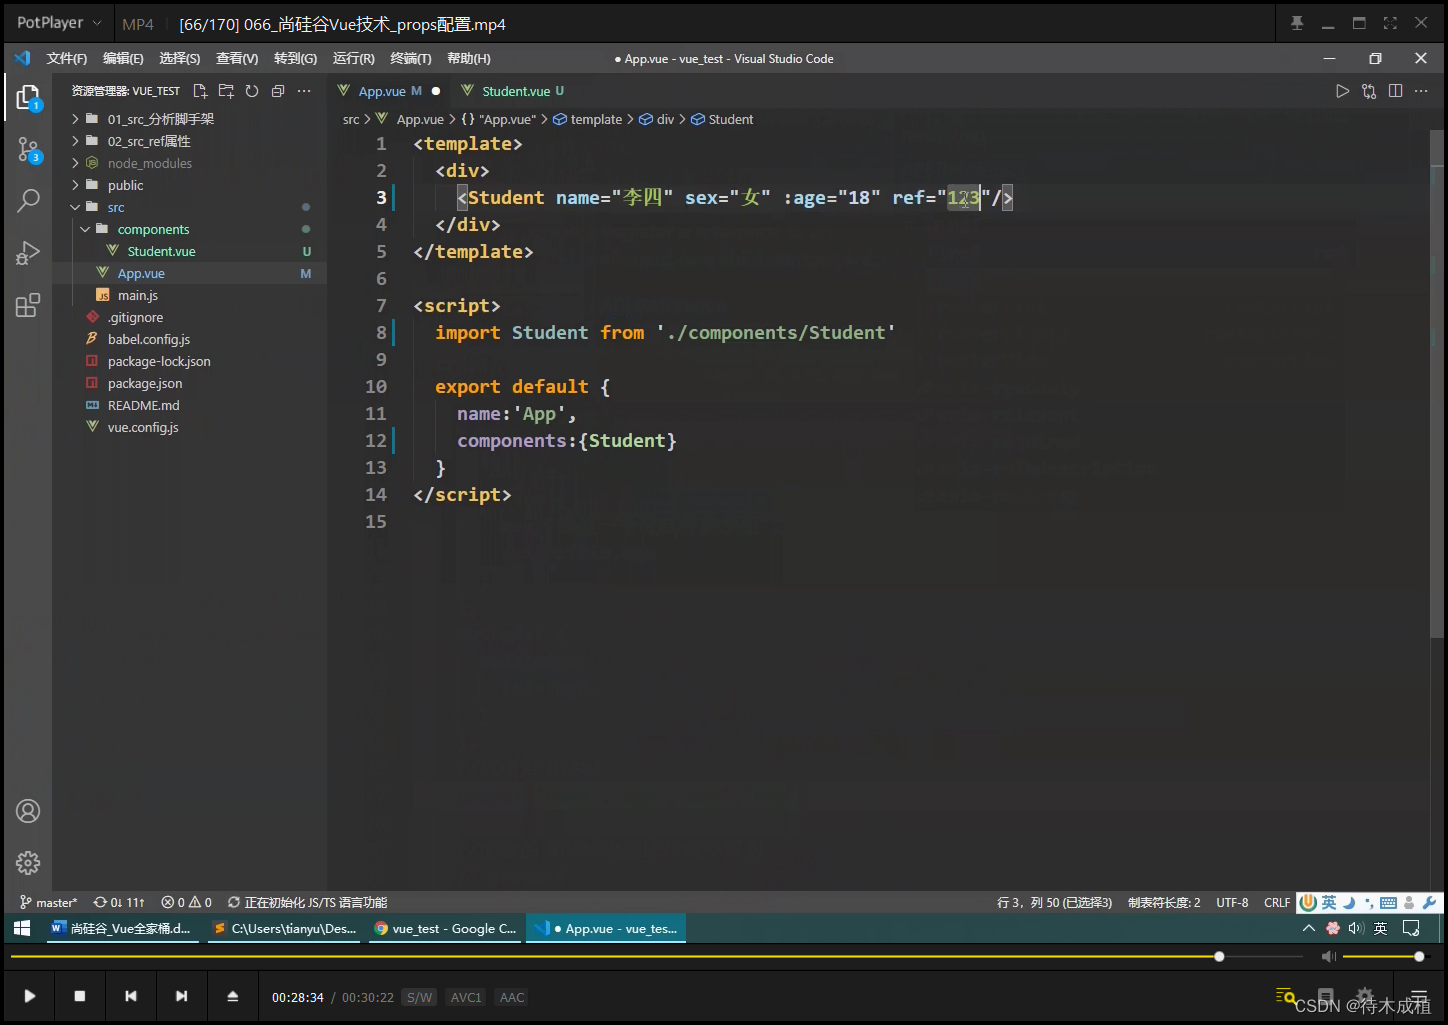Image resolution: width=1448 pixels, height=1025 pixels.
Task: Skip to next video in playlist
Action: point(181,996)
